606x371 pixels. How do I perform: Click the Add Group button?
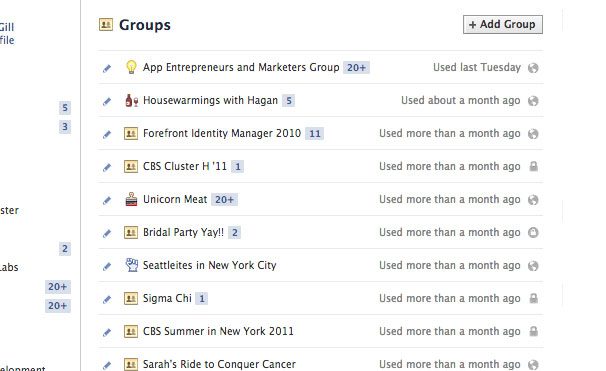pos(503,24)
